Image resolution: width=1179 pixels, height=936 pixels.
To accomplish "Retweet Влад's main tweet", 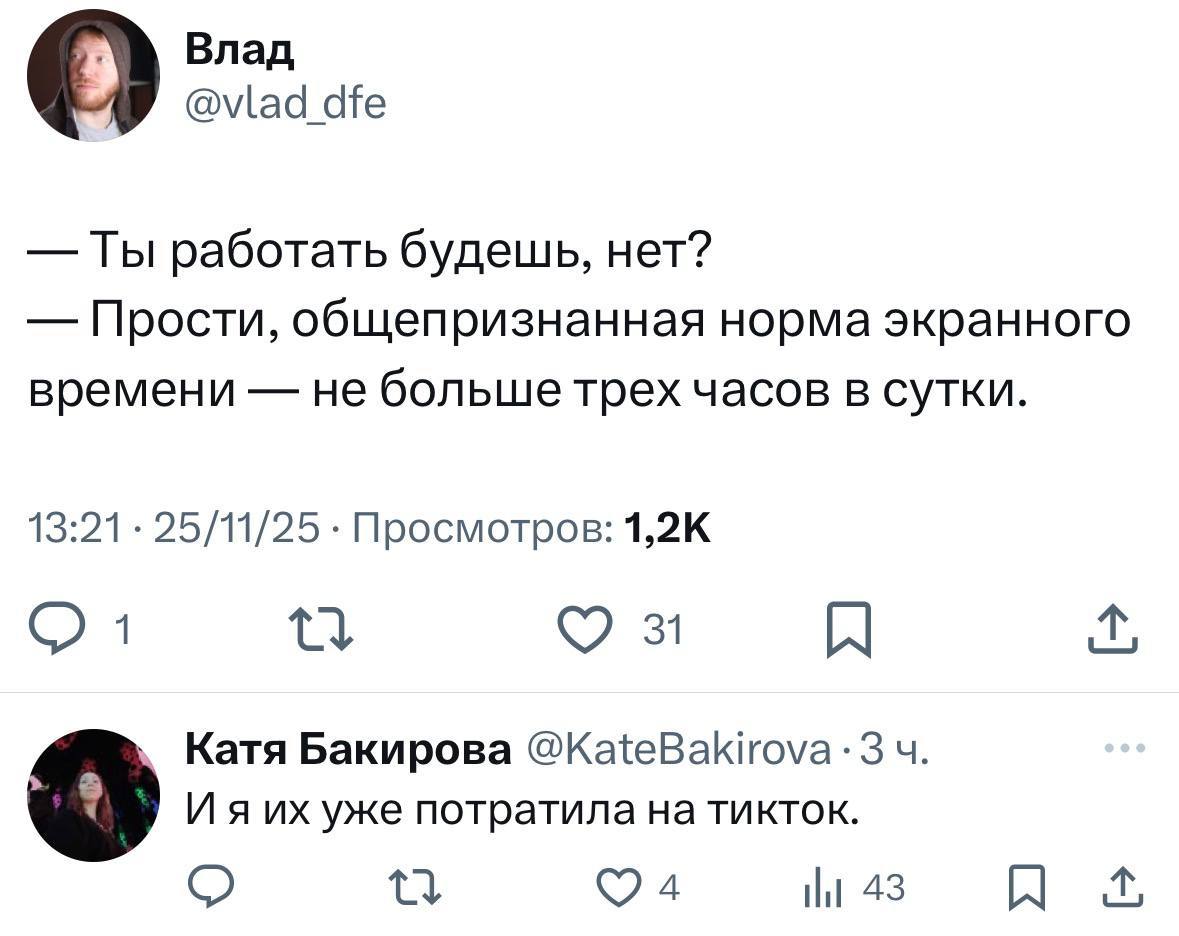I will [320, 631].
